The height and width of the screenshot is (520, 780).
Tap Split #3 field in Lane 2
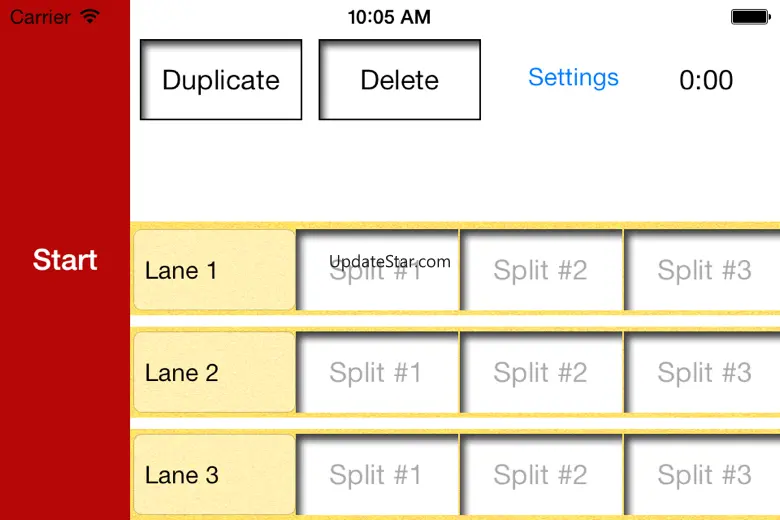point(704,373)
